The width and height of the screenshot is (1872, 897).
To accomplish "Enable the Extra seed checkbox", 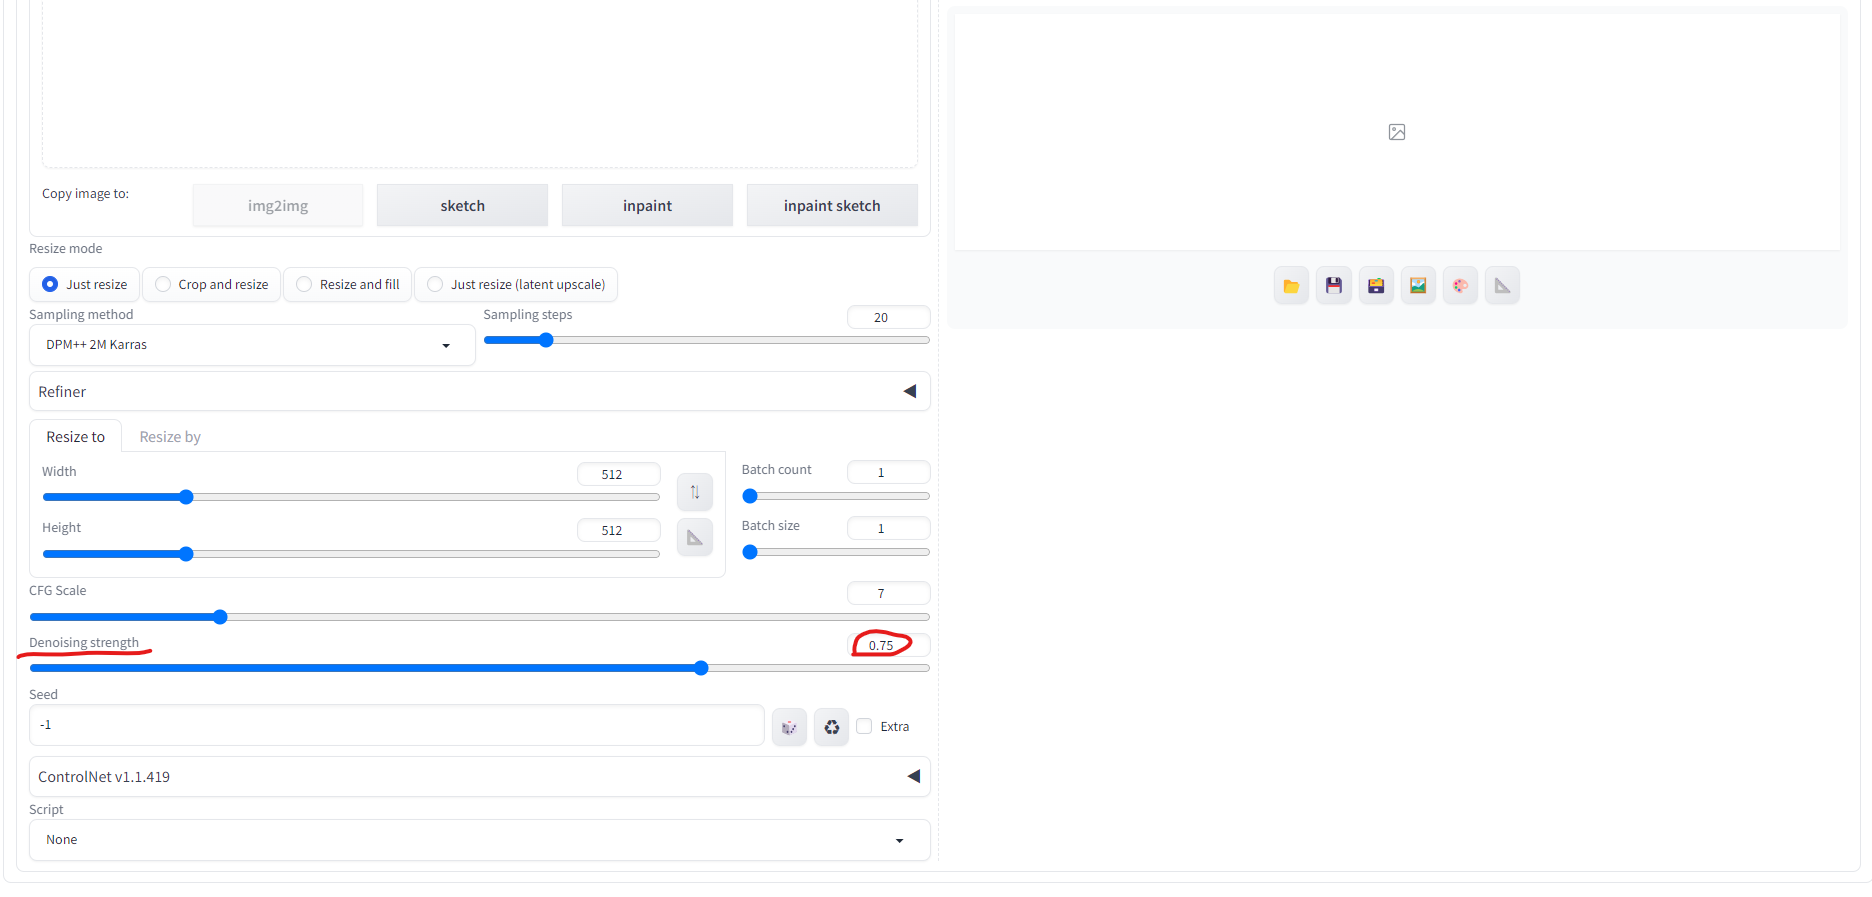I will (x=865, y=726).
